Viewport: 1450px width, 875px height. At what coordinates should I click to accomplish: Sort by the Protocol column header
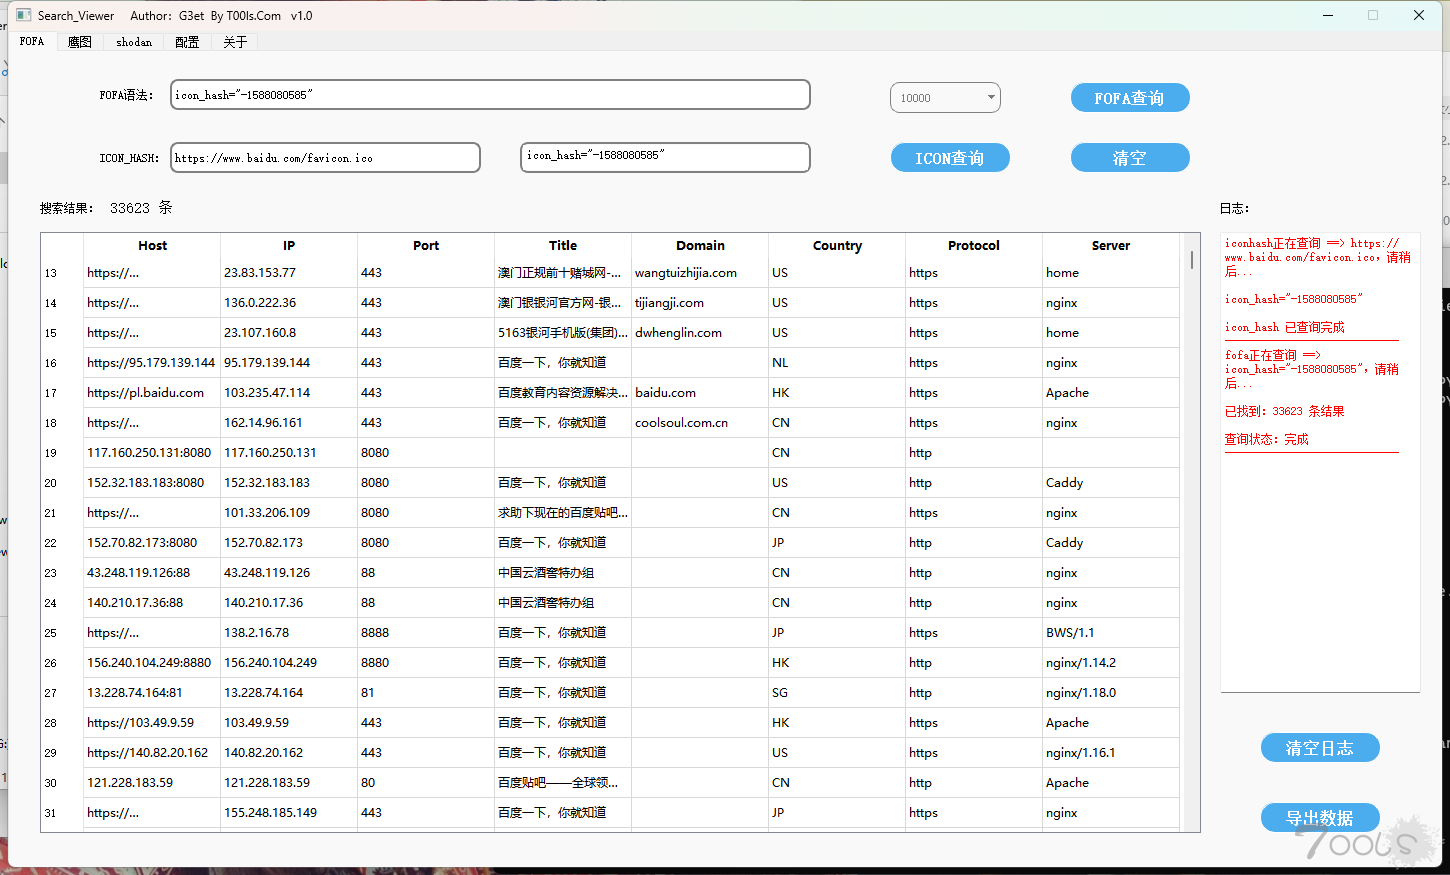click(x=974, y=246)
